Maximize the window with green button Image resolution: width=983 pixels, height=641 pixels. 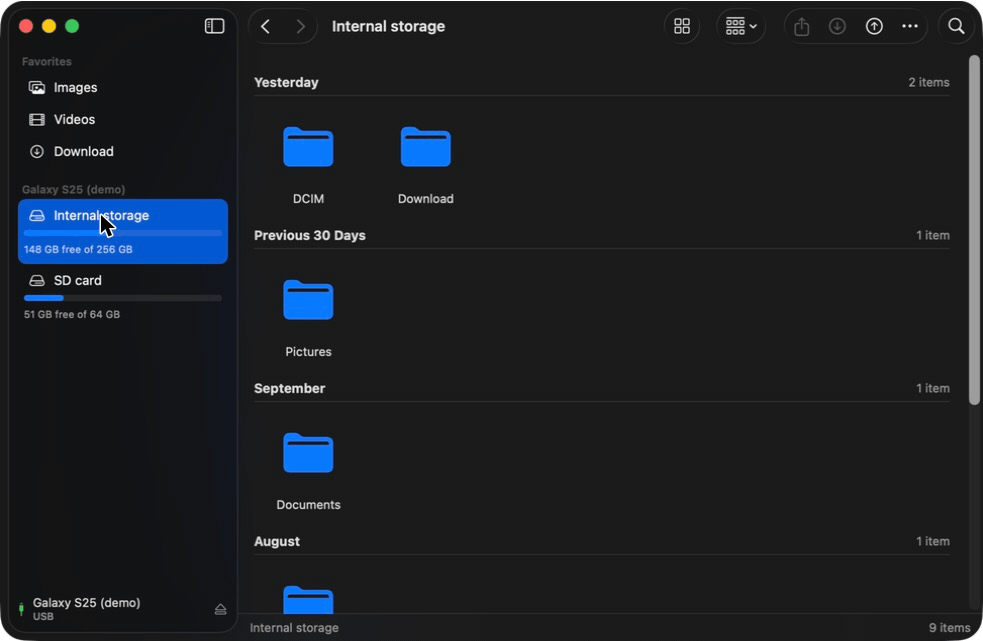[x=72, y=26]
